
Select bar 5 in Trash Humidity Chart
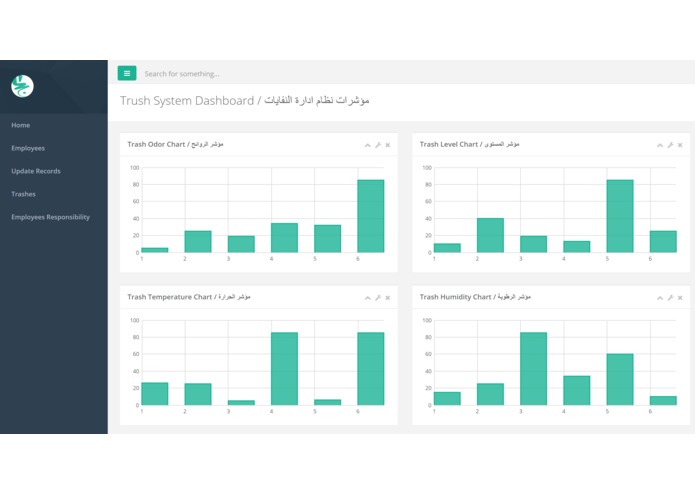click(x=620, y=379)
